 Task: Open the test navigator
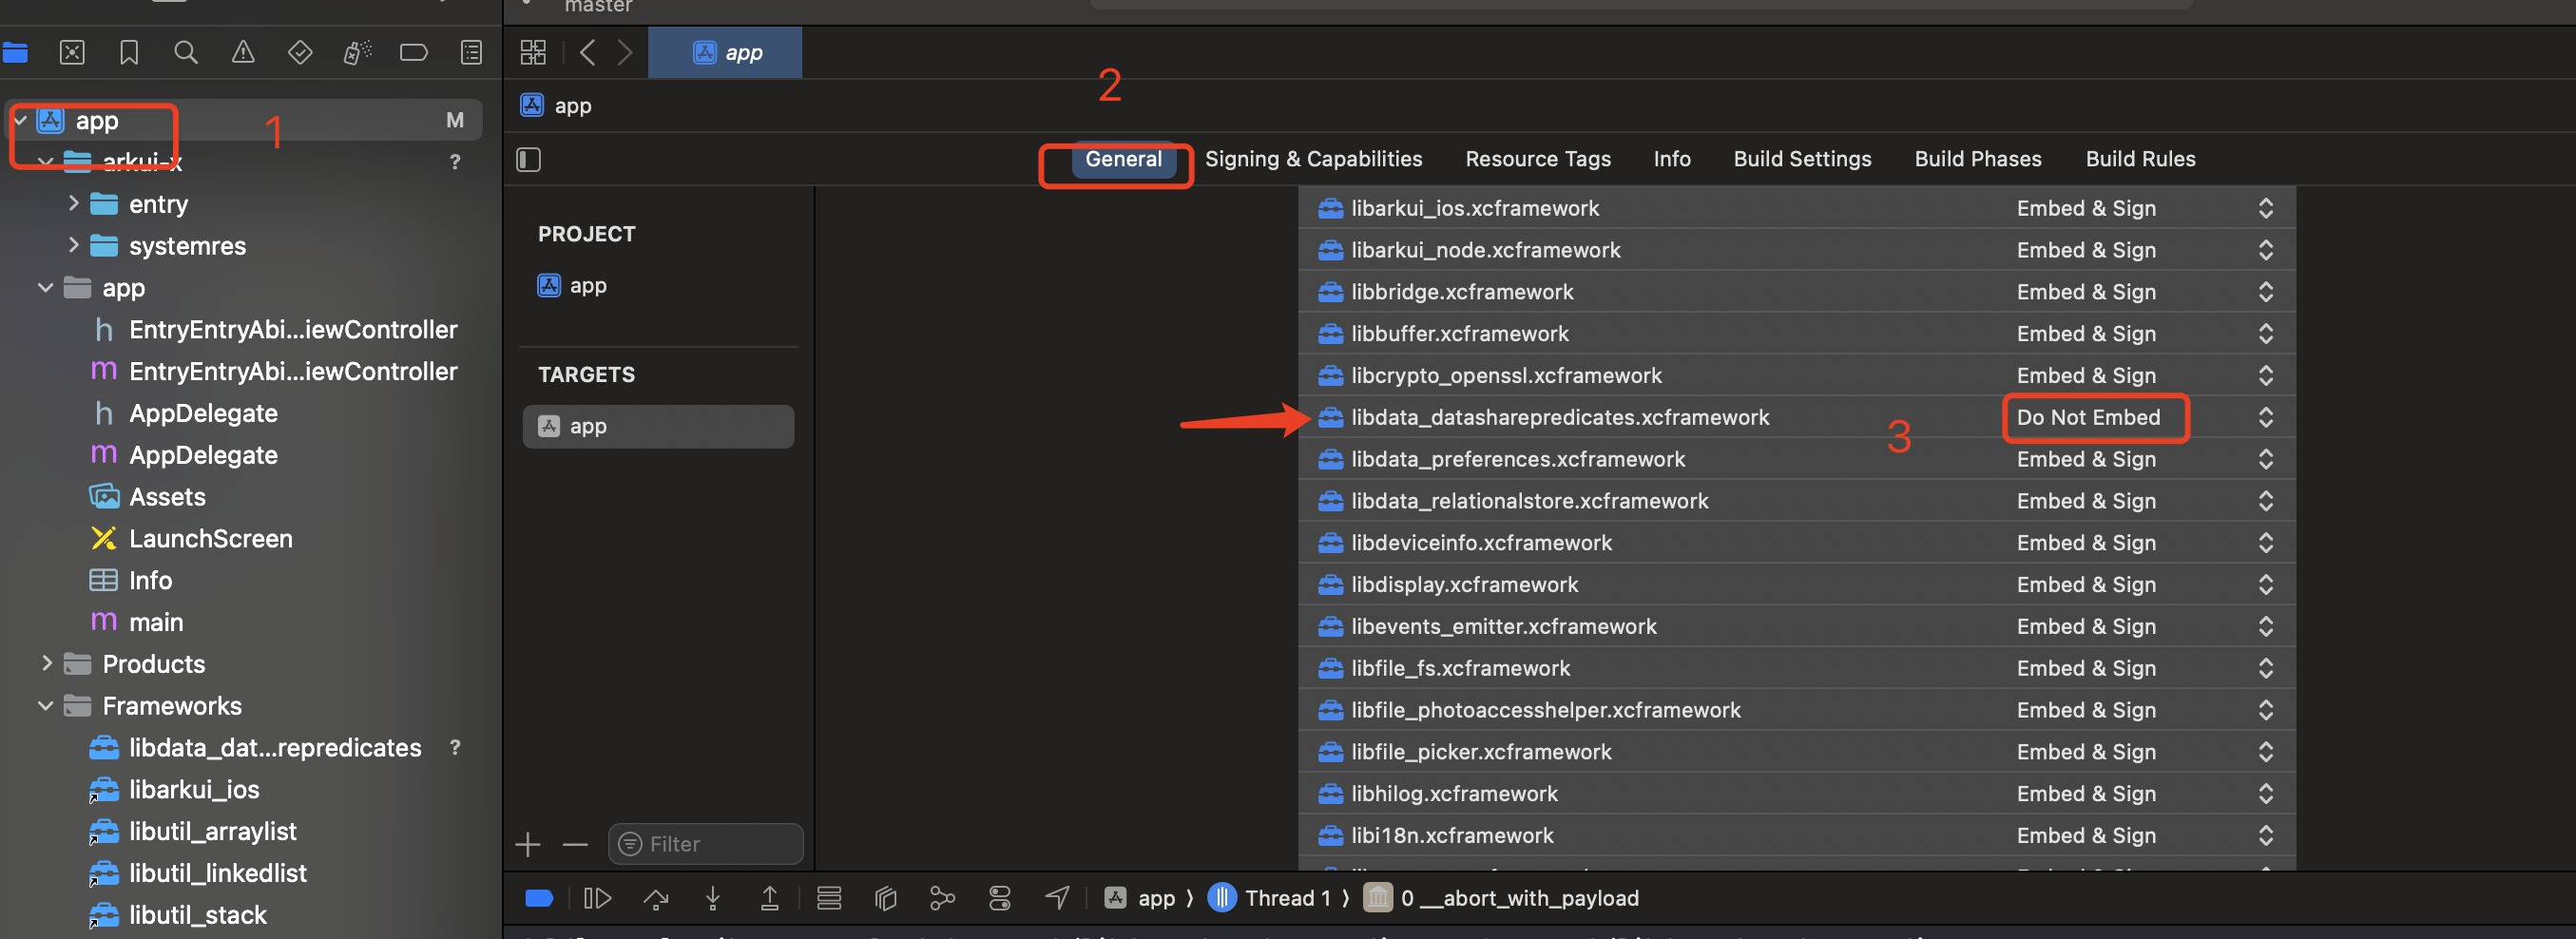pos(300,52)
